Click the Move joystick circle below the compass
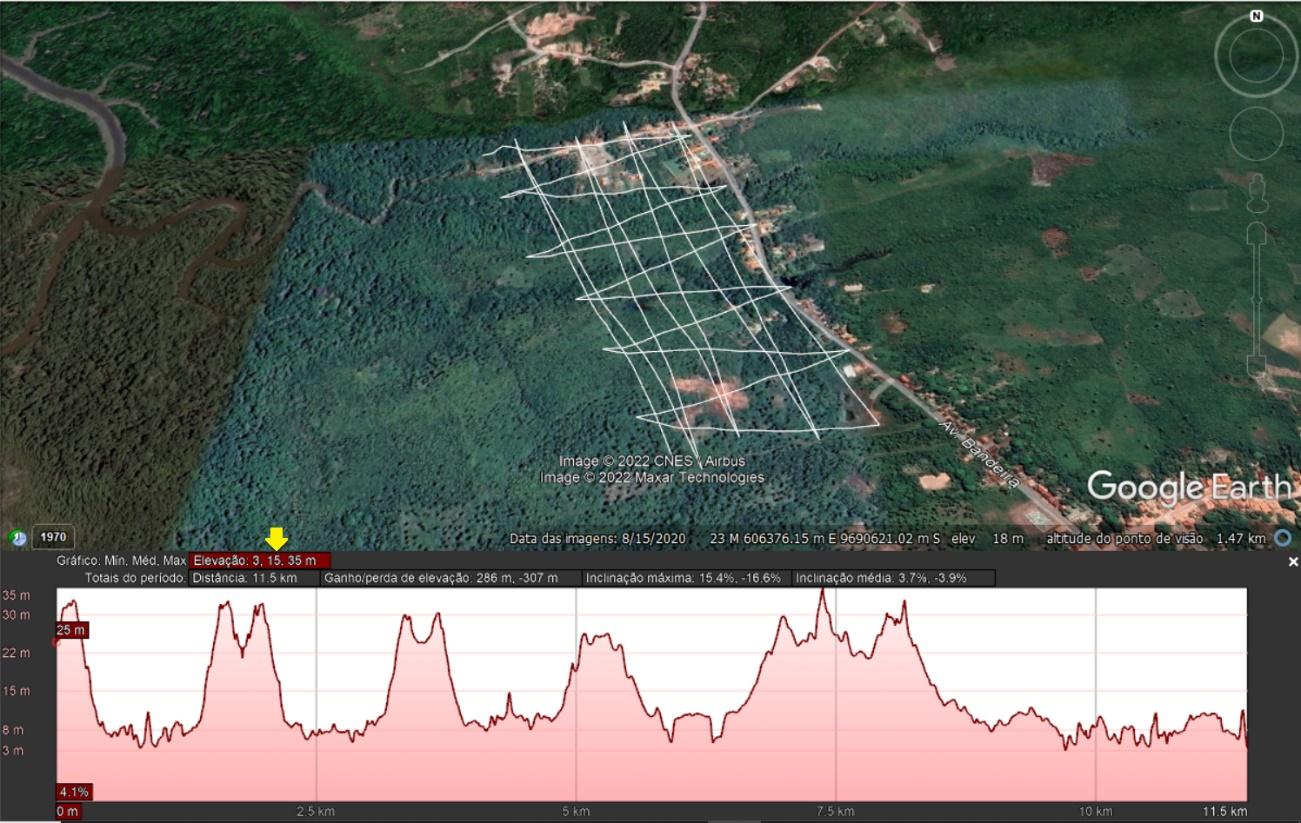This screenshot has width=1301, height=823. (1256, 133)
